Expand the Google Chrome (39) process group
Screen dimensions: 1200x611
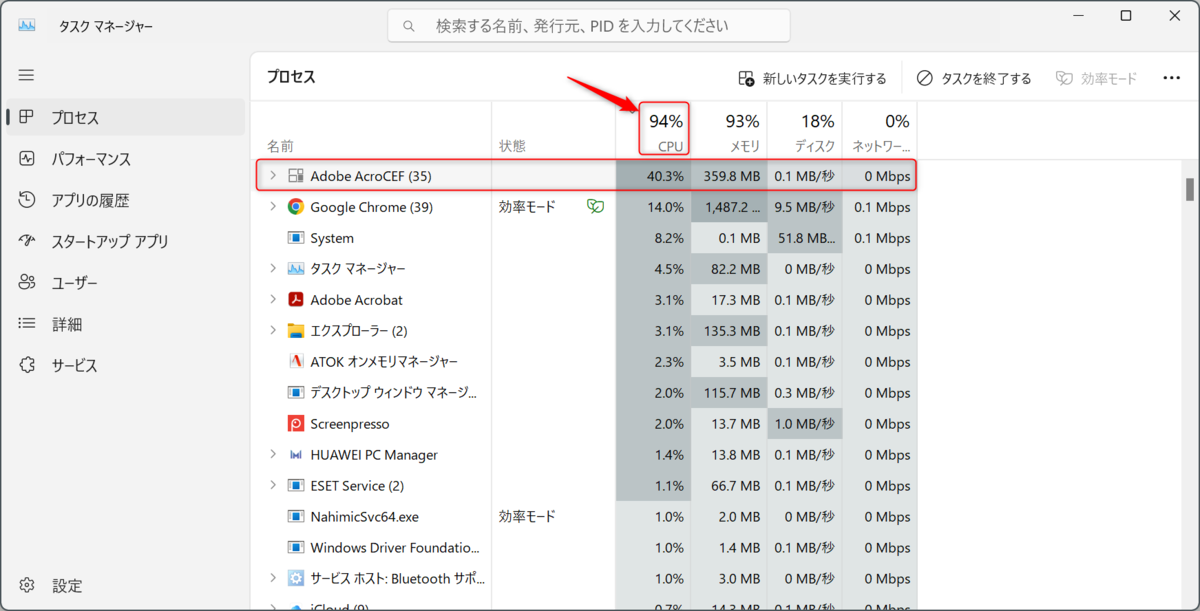(272, 207)
